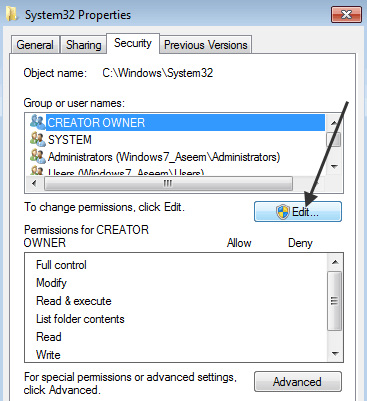Click the SYSTEM user group icon

[x=37, y=139]
